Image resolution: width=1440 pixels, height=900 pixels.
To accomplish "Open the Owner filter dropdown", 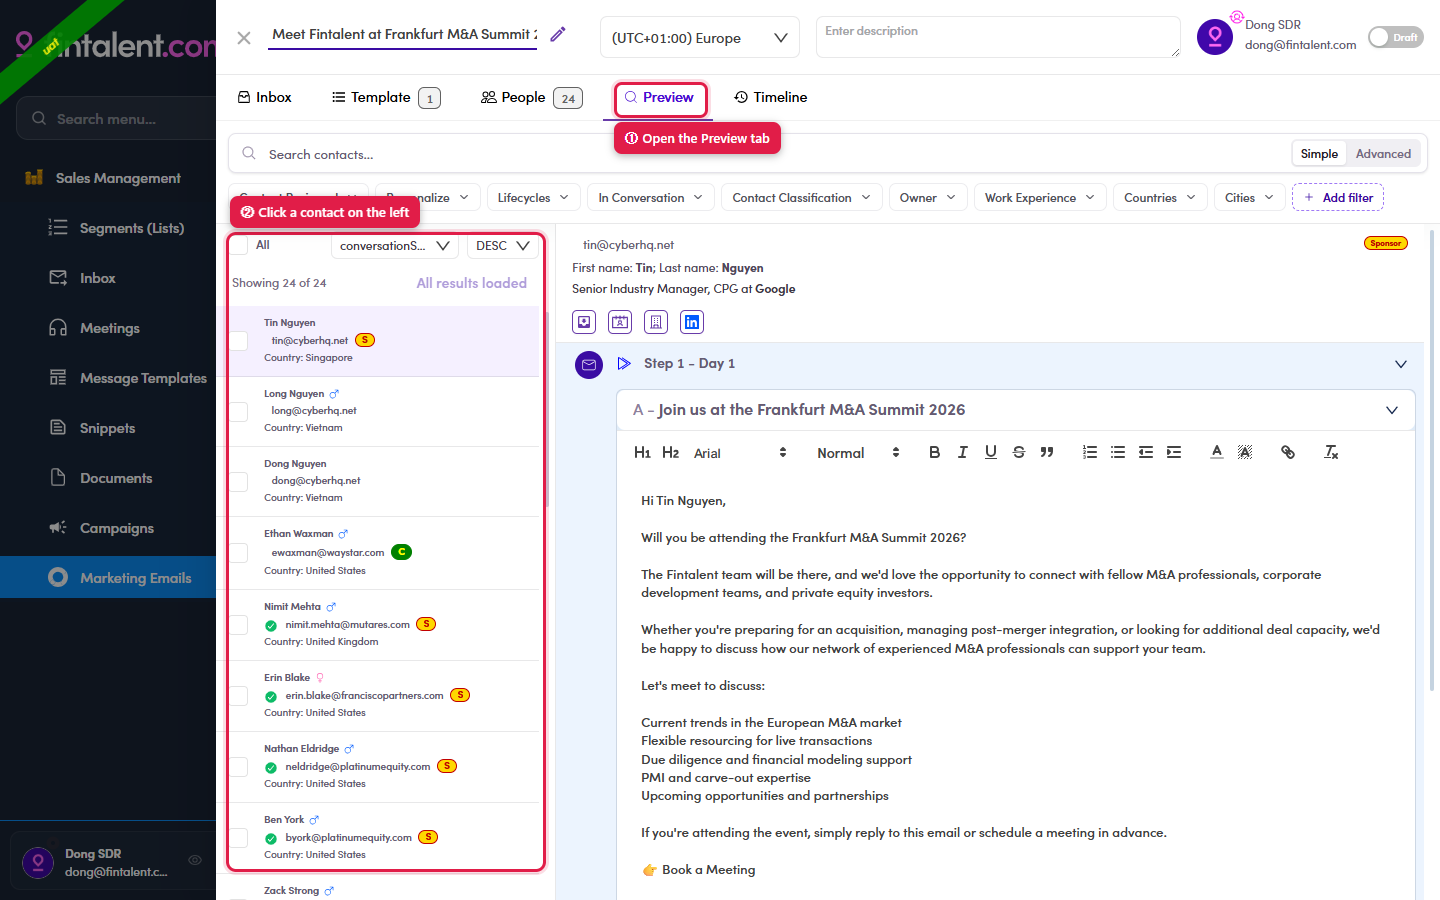I will tap(928, 198).
